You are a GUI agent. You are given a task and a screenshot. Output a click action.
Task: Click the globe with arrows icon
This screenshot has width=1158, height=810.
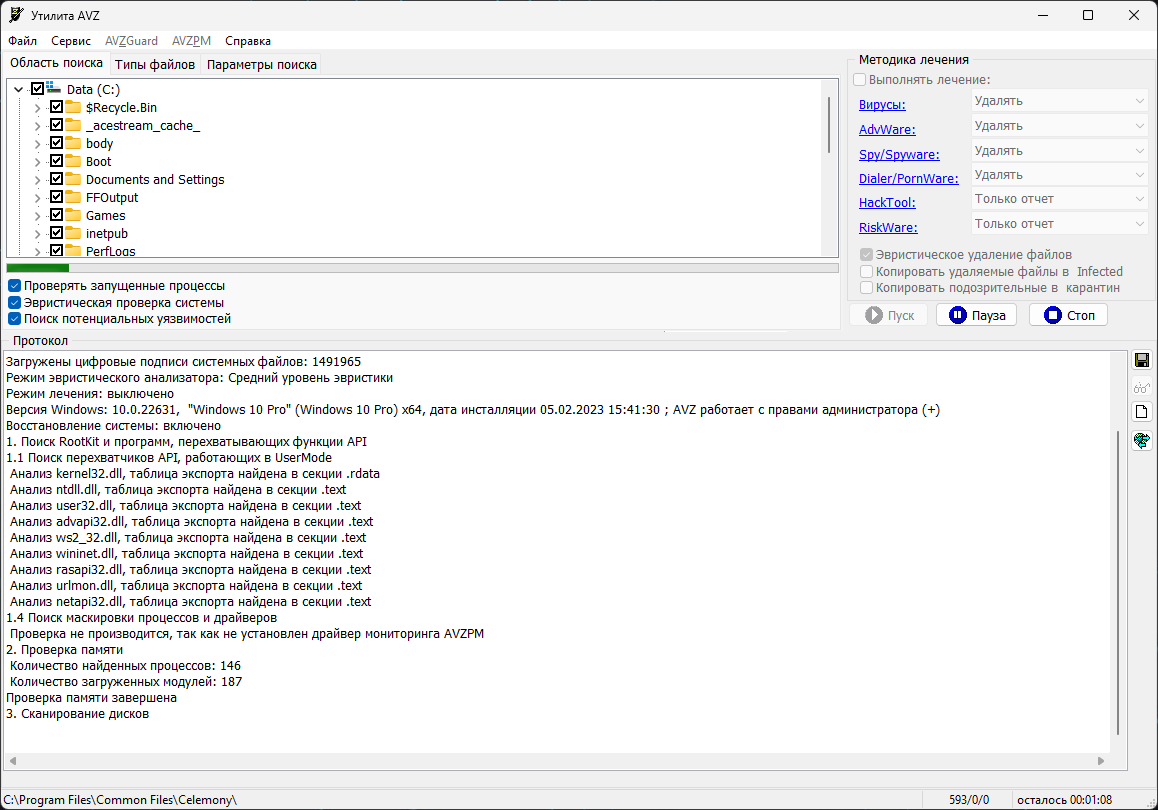(x=1141, y=439)
